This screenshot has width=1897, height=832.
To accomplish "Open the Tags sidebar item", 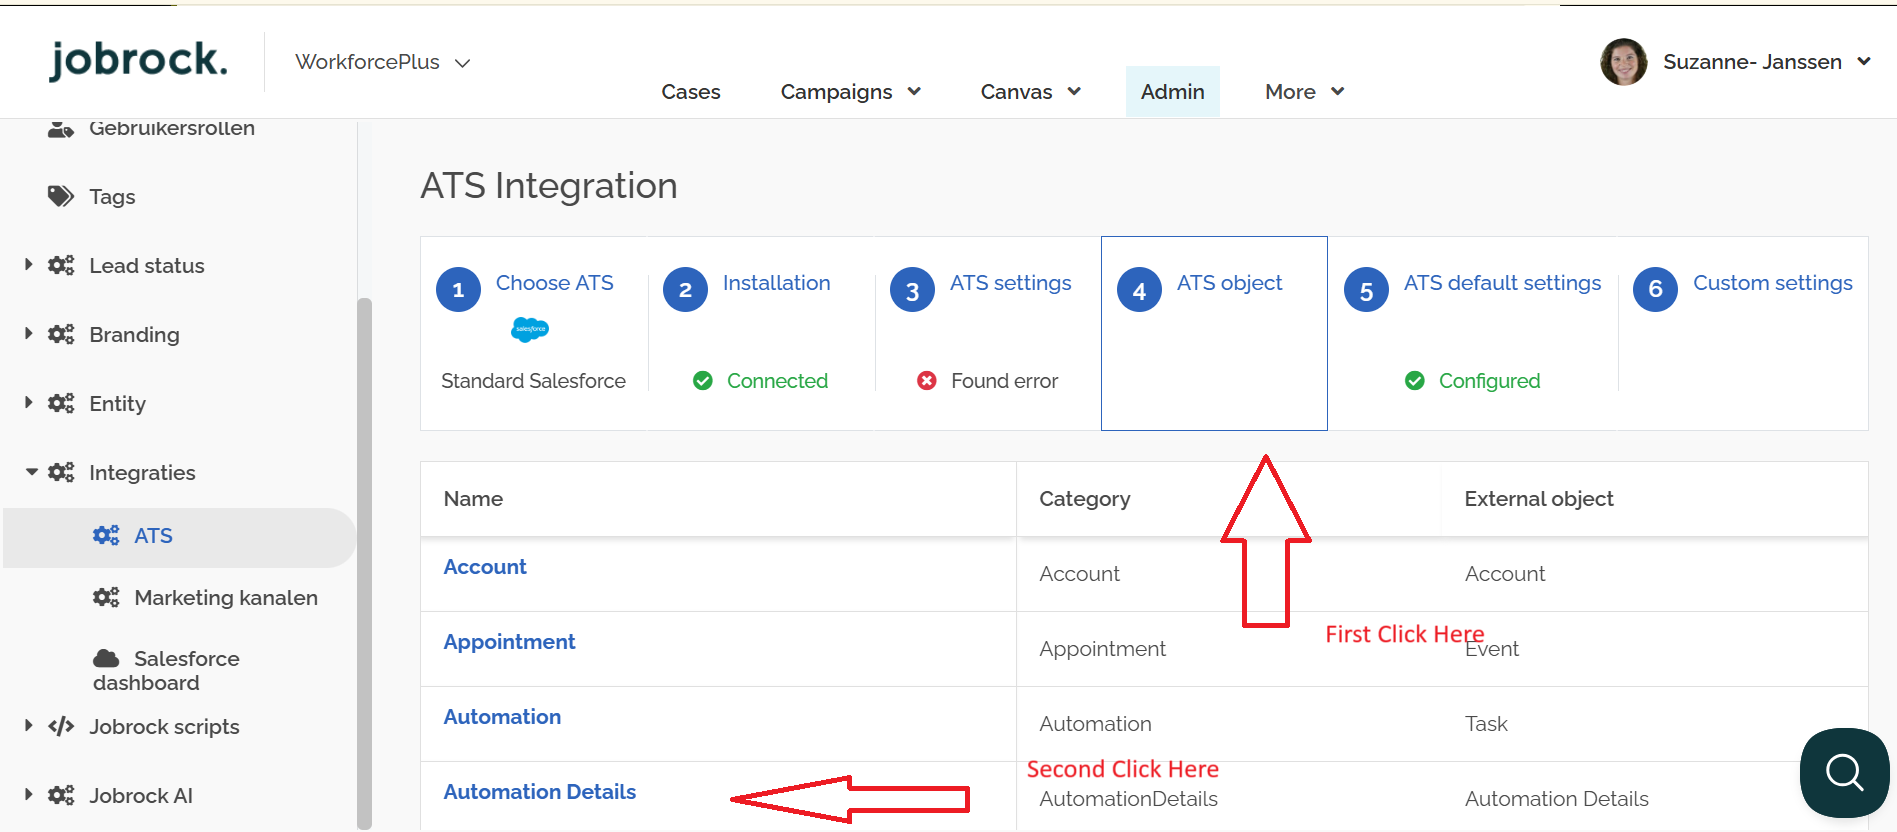I will point(112,197).
